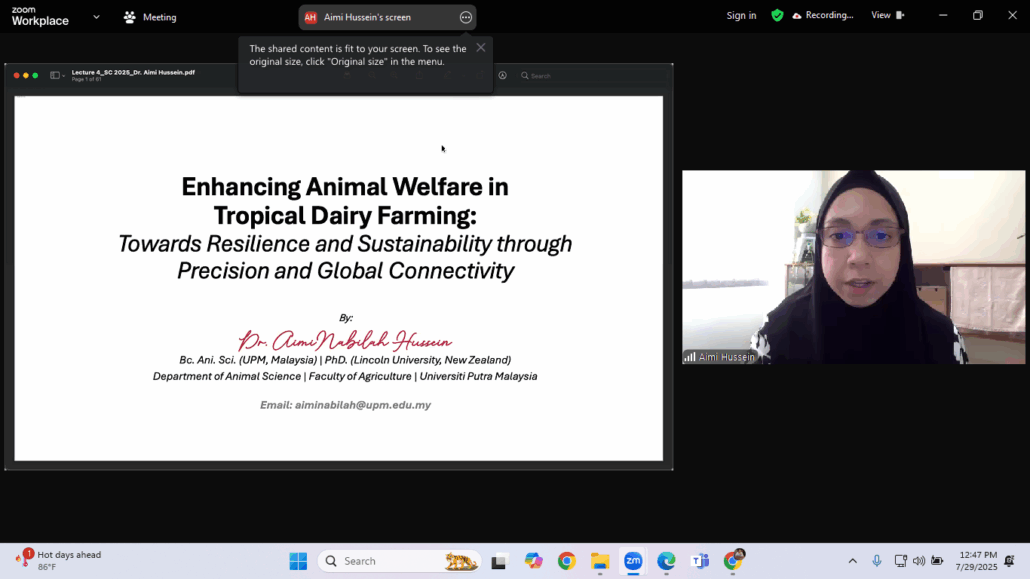Image resolution: width=1030 pixels, height=579 pixels.
Task: Click the green encryption shield icon
Action: pyautogui.click(x=777, y=16)
